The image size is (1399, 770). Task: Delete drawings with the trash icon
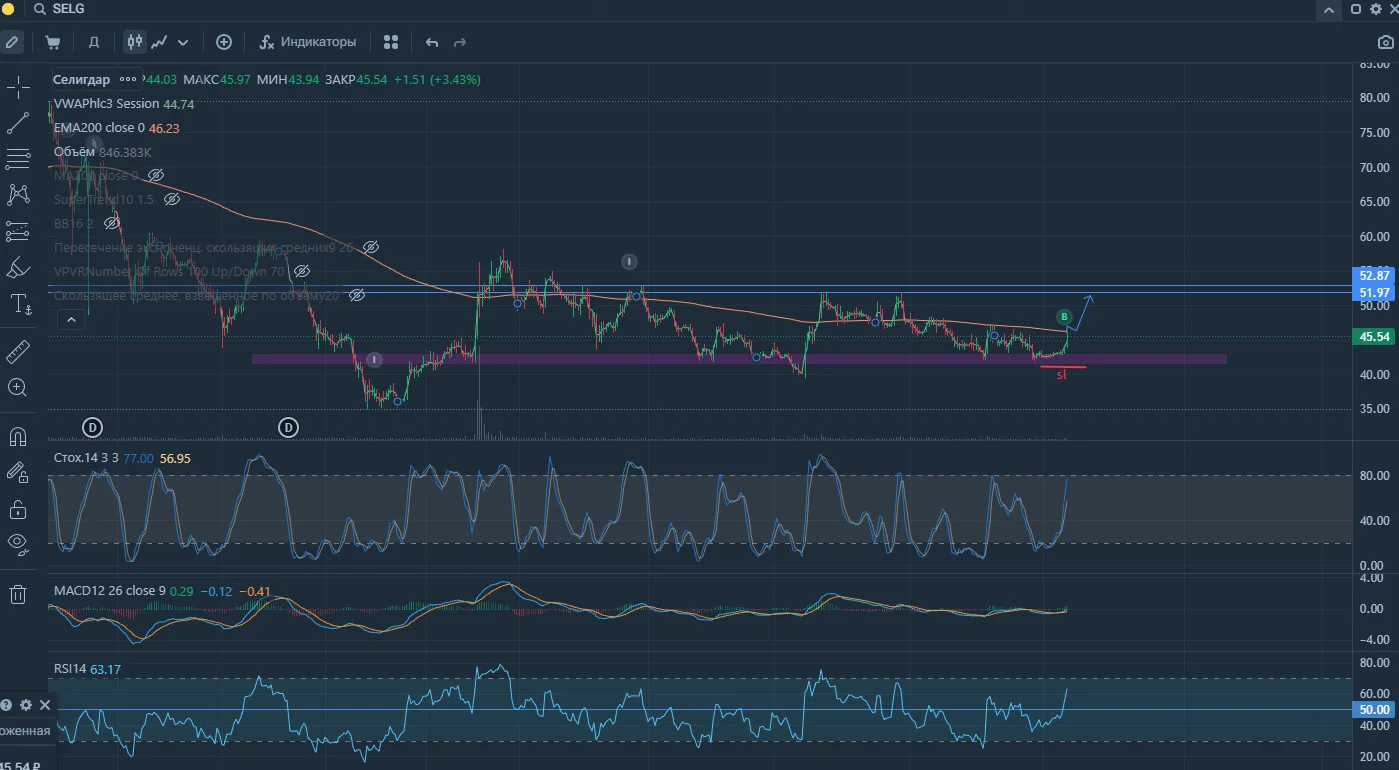click(18, 594)
